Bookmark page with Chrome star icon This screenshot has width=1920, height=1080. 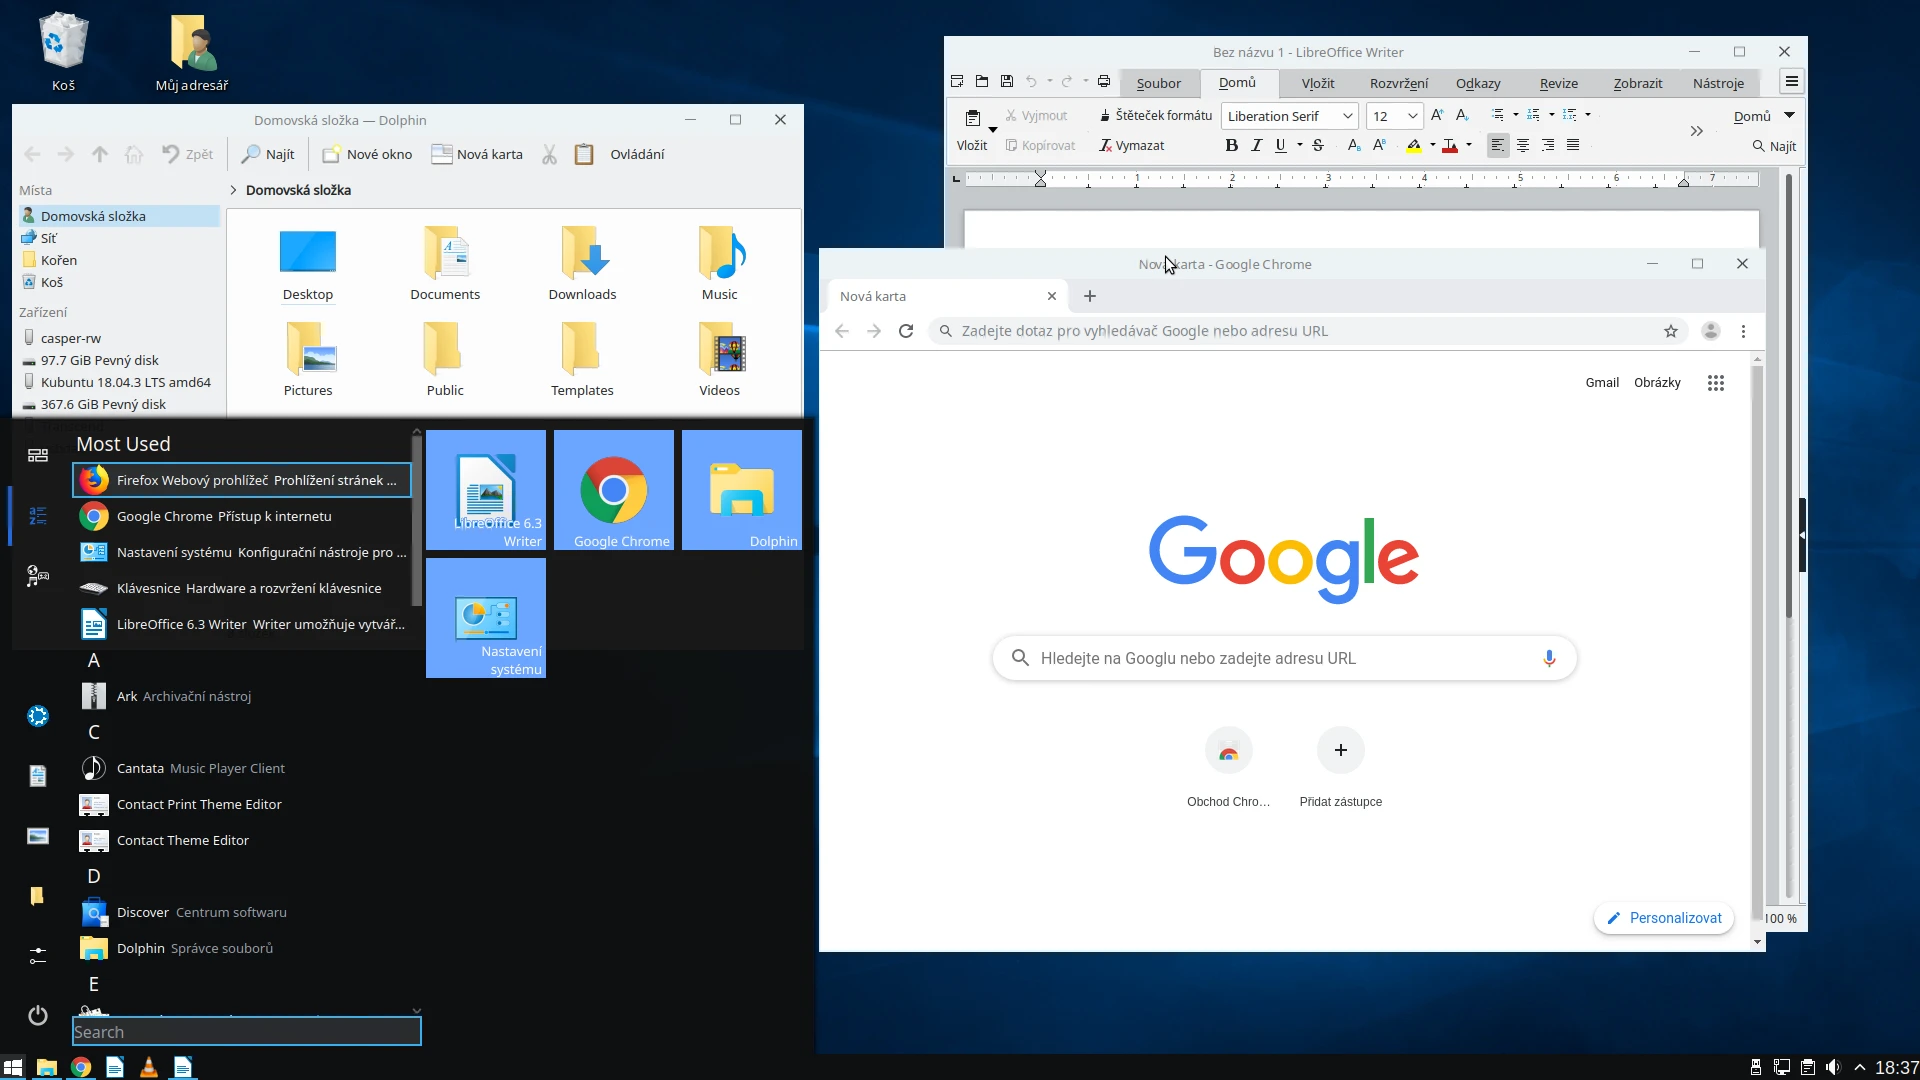click(x=1671, y=331)
